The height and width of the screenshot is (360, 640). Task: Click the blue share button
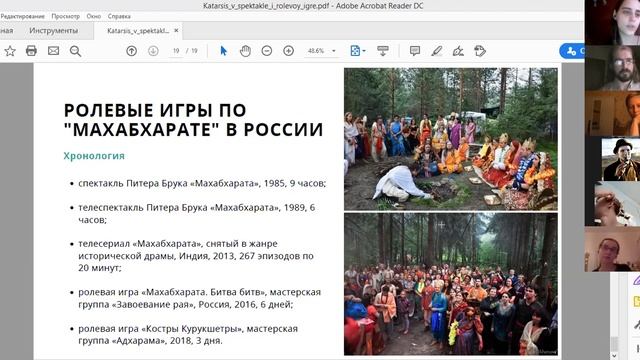tap(572, 51)
